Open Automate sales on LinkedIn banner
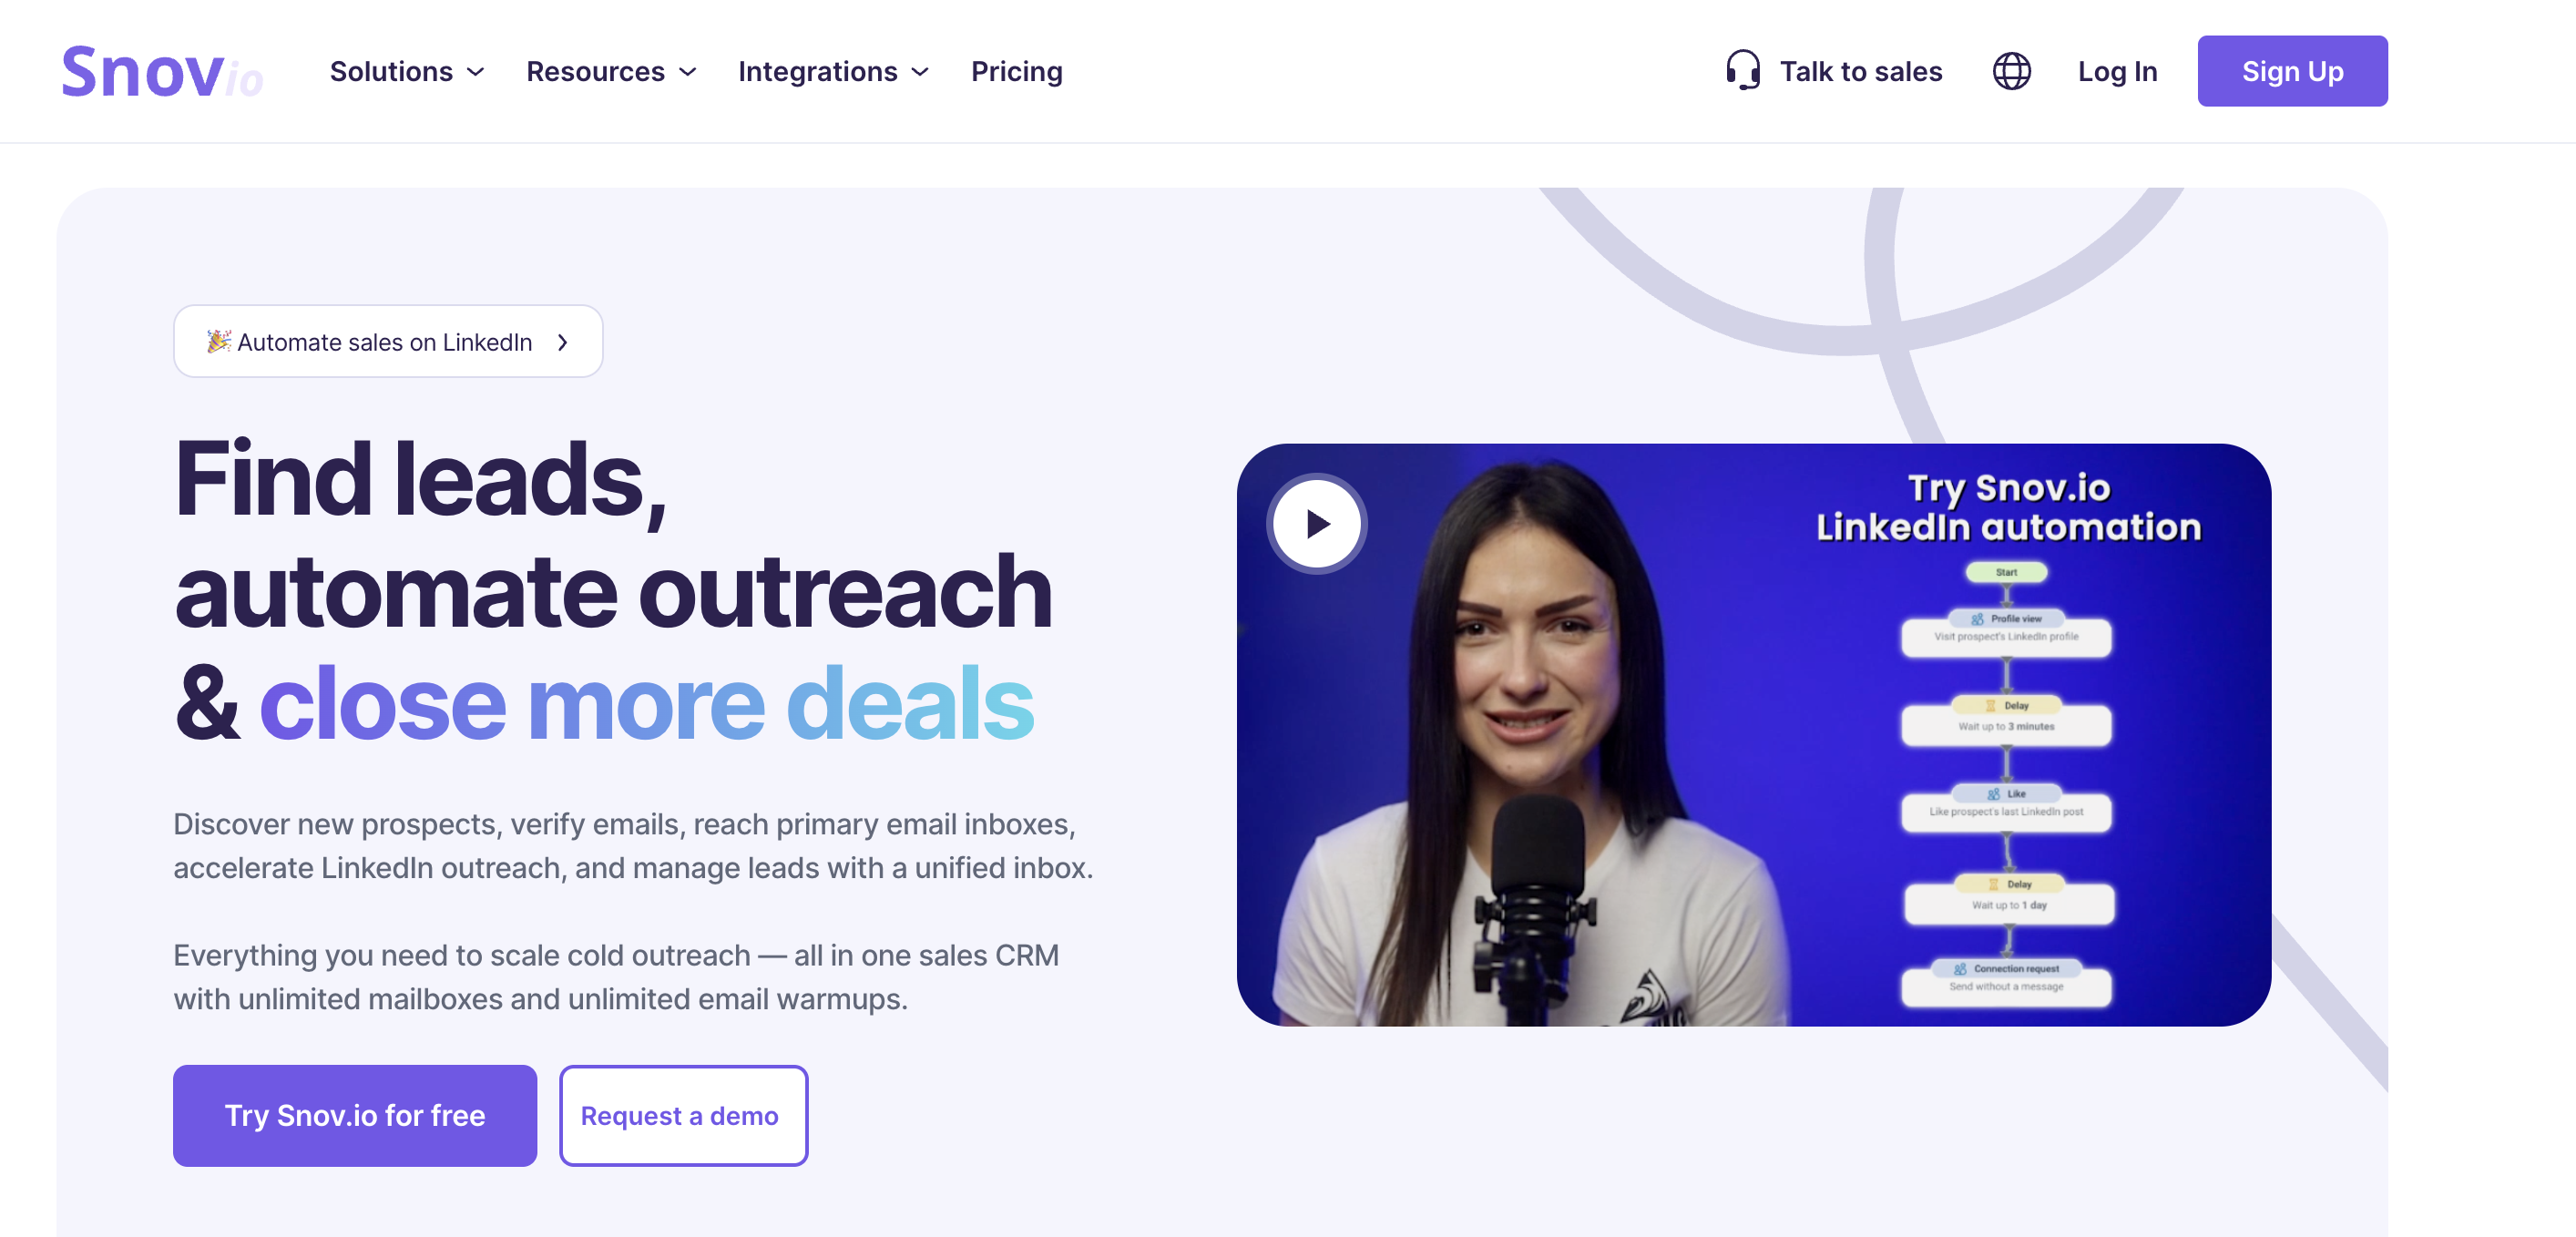2576x1237 pixels. point(388,341)
